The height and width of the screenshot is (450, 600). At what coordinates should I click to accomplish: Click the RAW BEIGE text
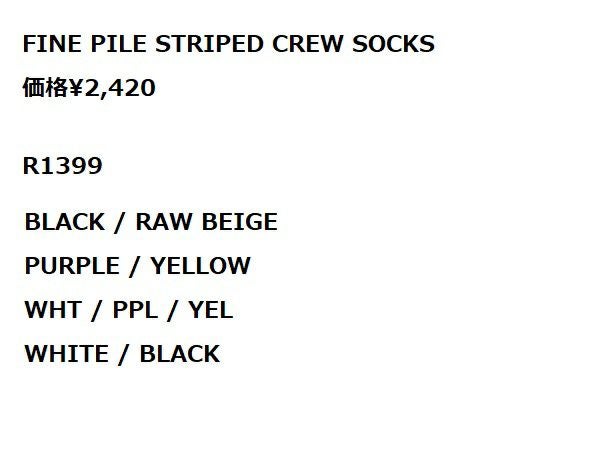coord(206,222)
